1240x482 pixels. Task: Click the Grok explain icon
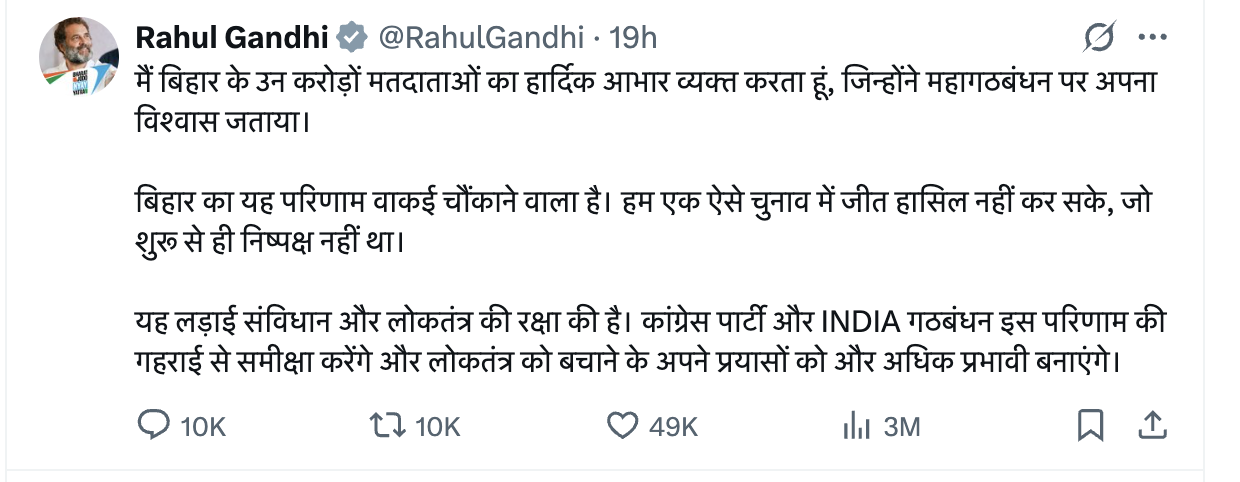click(x=1099, y=39)
